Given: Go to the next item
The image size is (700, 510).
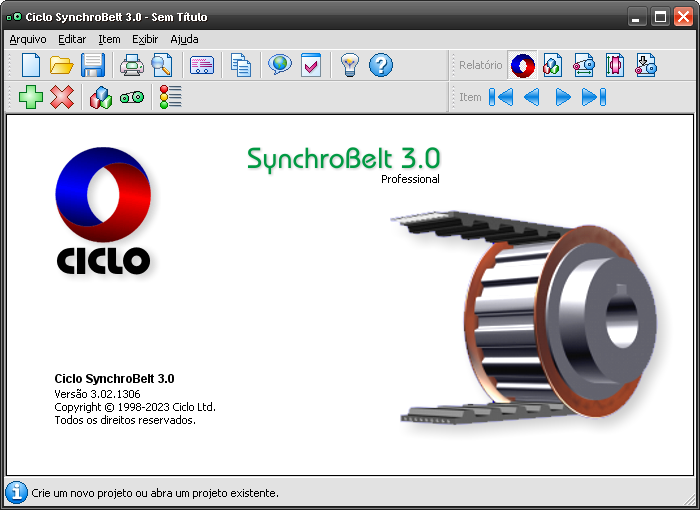Looking at the screenshot, I should (x=563, y=97).
